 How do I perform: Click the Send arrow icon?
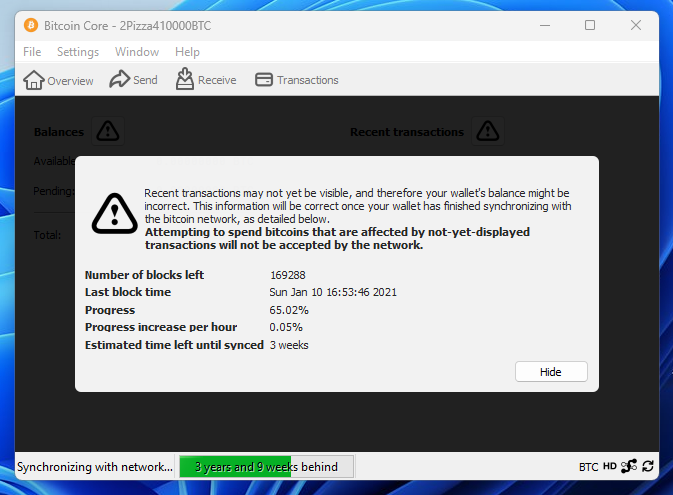pyautogui.click(x=119, y=79)
